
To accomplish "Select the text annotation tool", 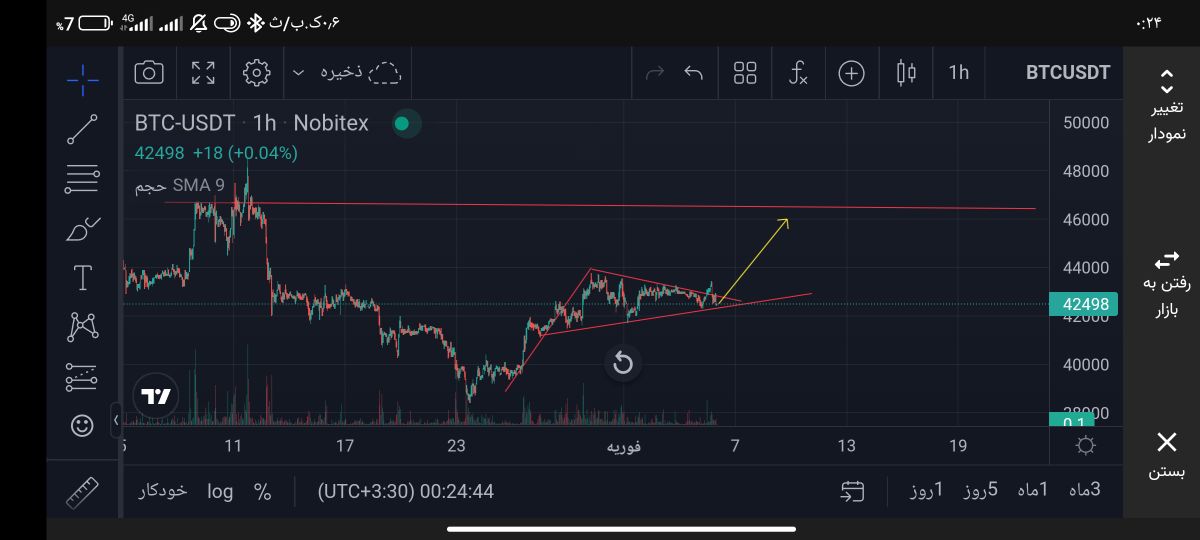I will (82, 278).
